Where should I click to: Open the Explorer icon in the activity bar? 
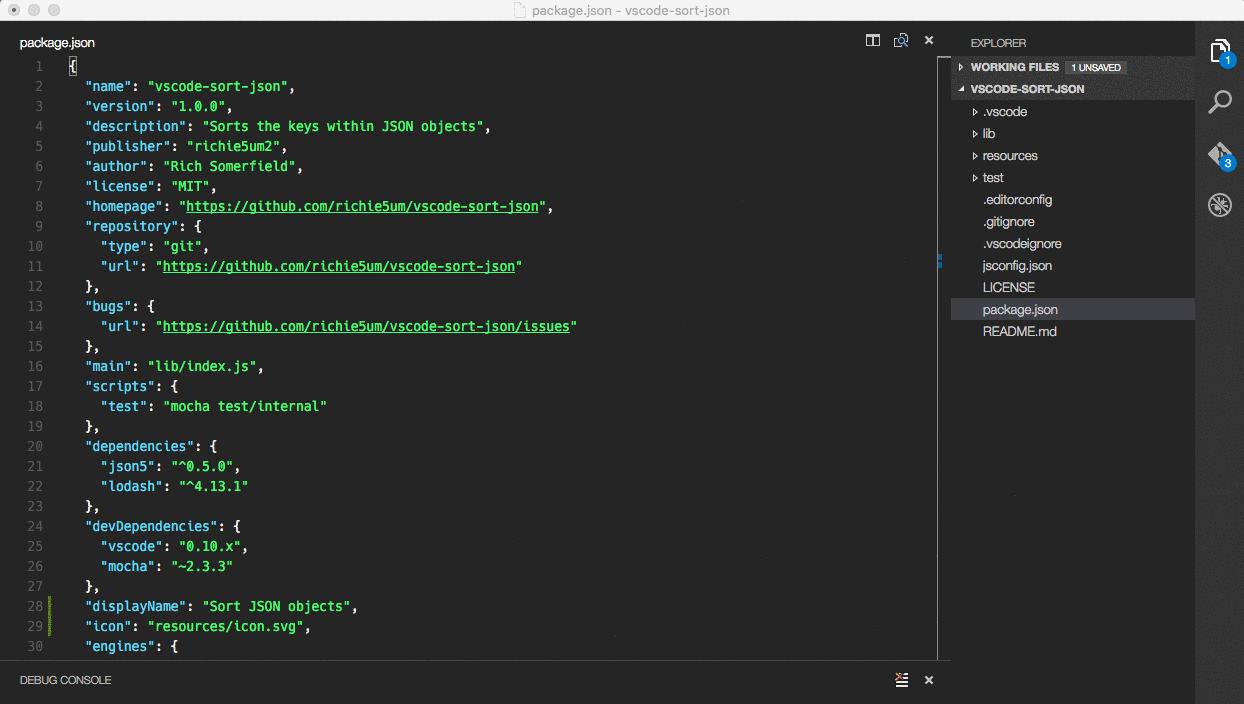pyautogui.click(x=1219, y=50)
